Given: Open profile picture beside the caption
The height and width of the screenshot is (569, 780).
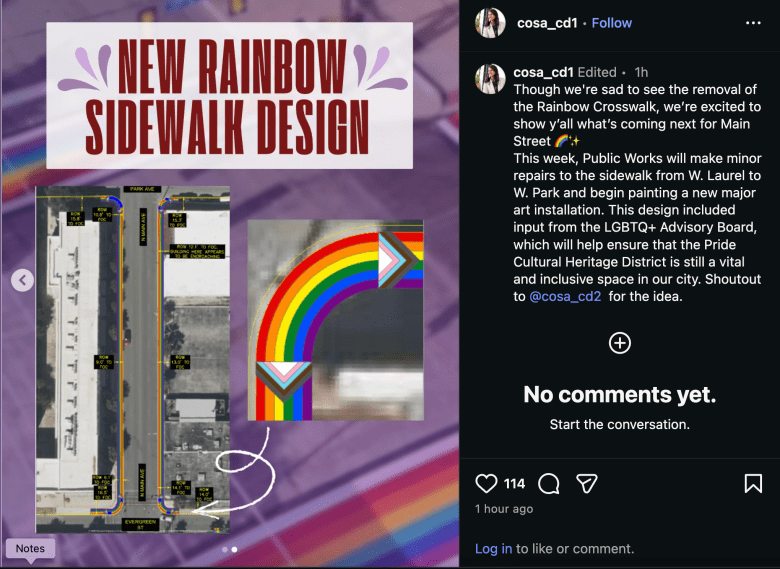Looking at the screenshot, I should click(490, 79).
